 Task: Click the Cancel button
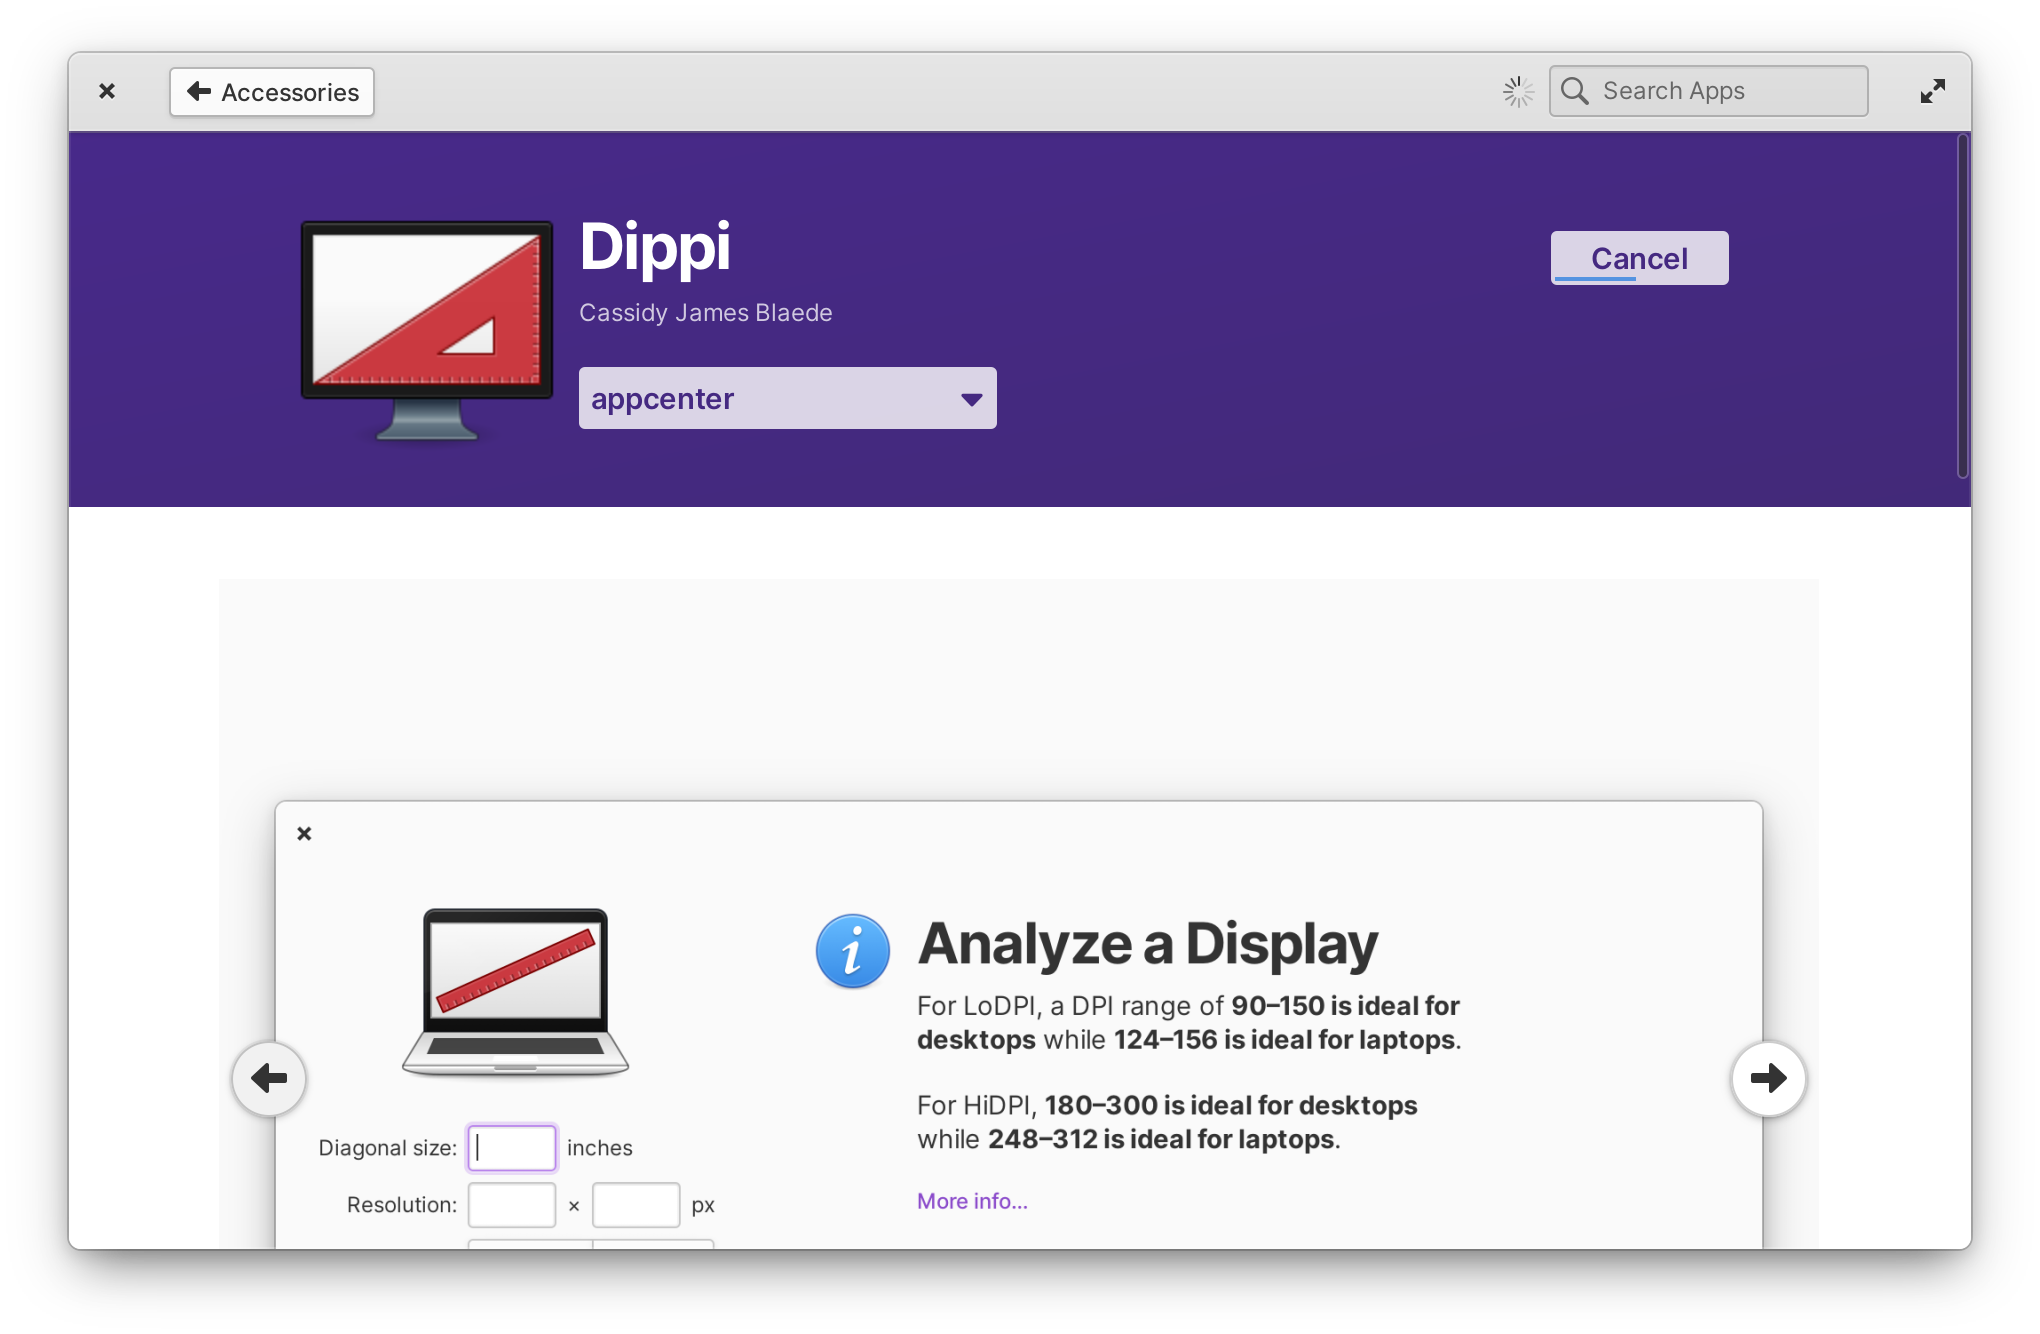coord(1638,256)
